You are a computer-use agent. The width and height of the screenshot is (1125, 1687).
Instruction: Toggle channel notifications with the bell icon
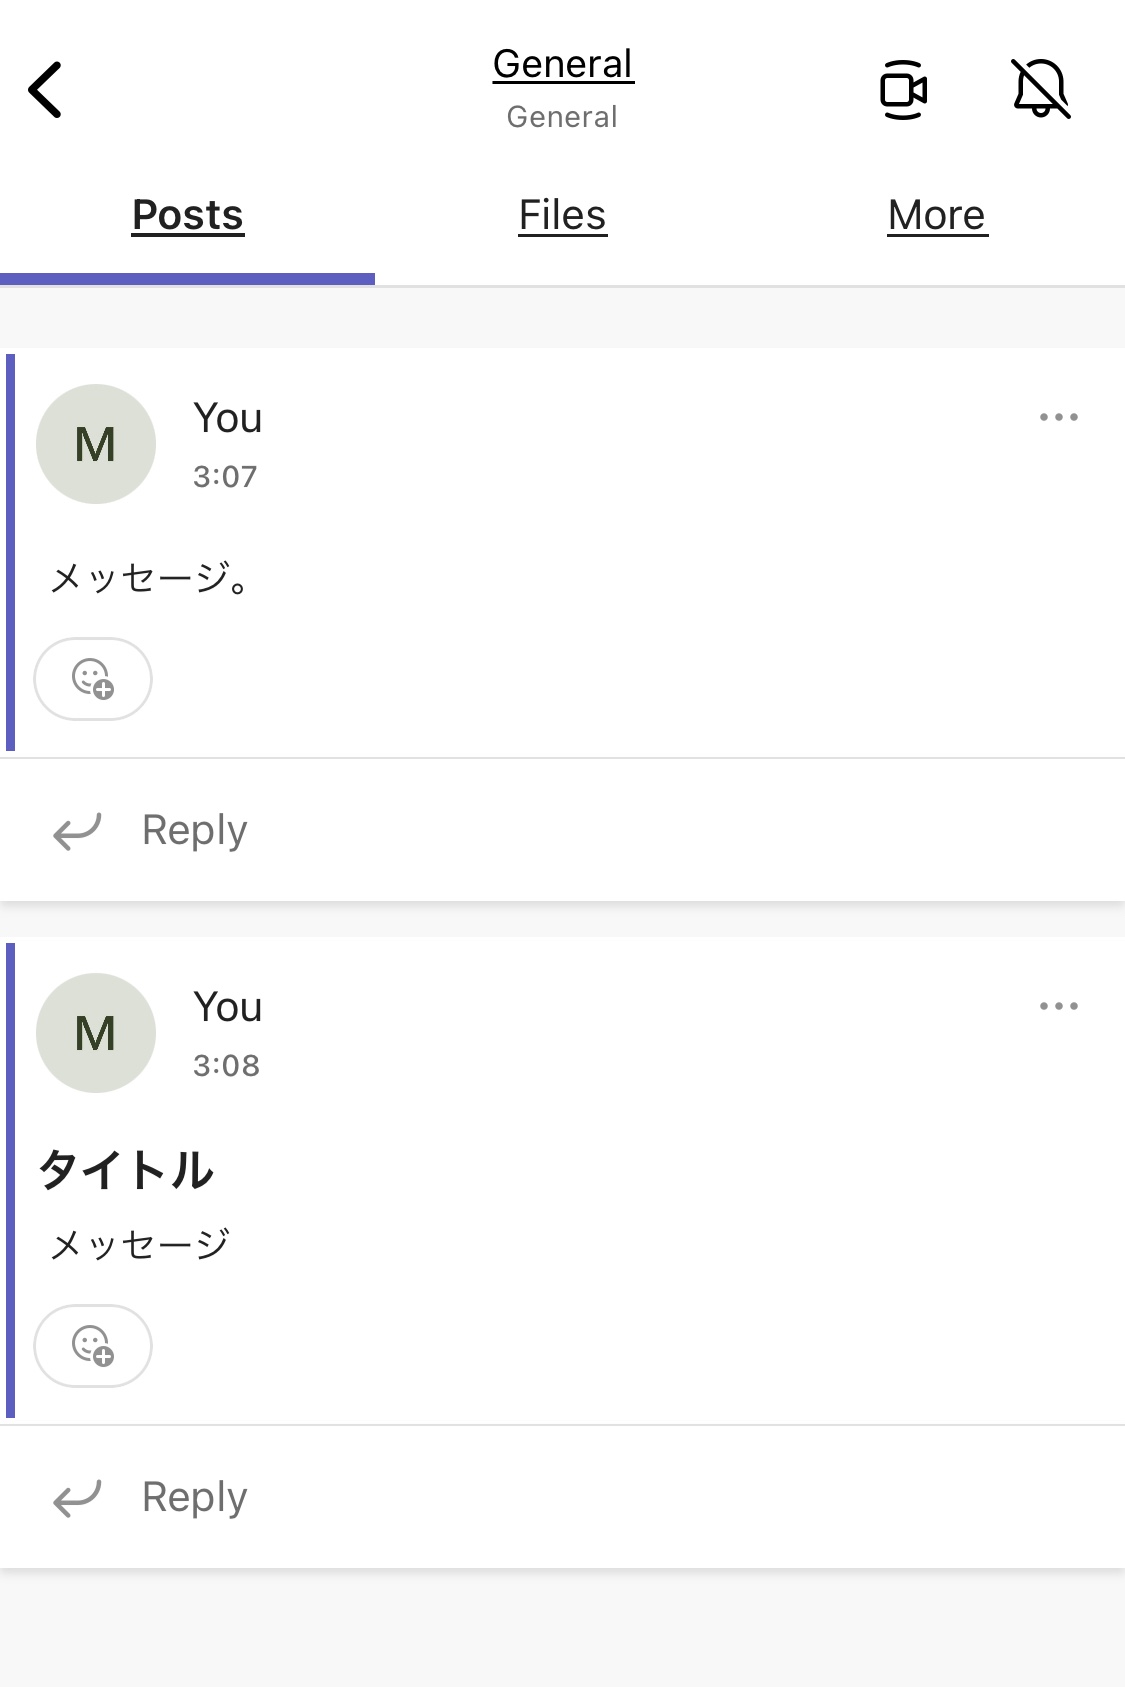click(x=1041, y=89)
